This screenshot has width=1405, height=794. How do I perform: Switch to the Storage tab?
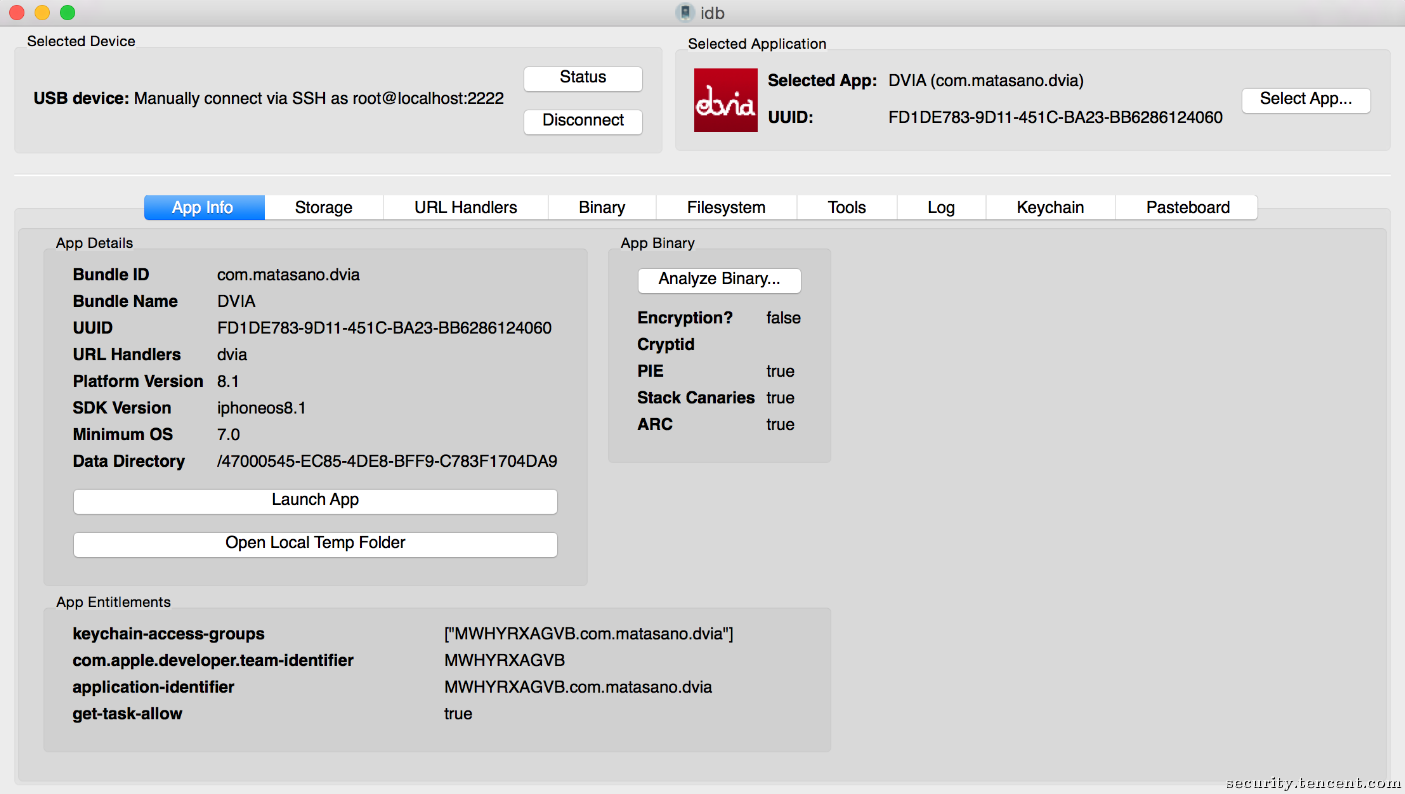pyautogui.click(x=324, y=207)
